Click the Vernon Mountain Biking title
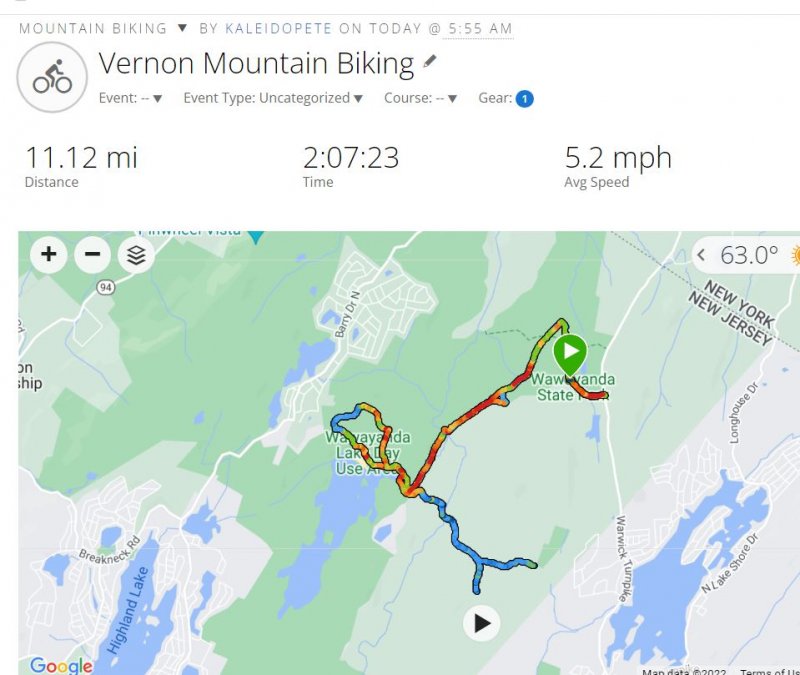 256,63
